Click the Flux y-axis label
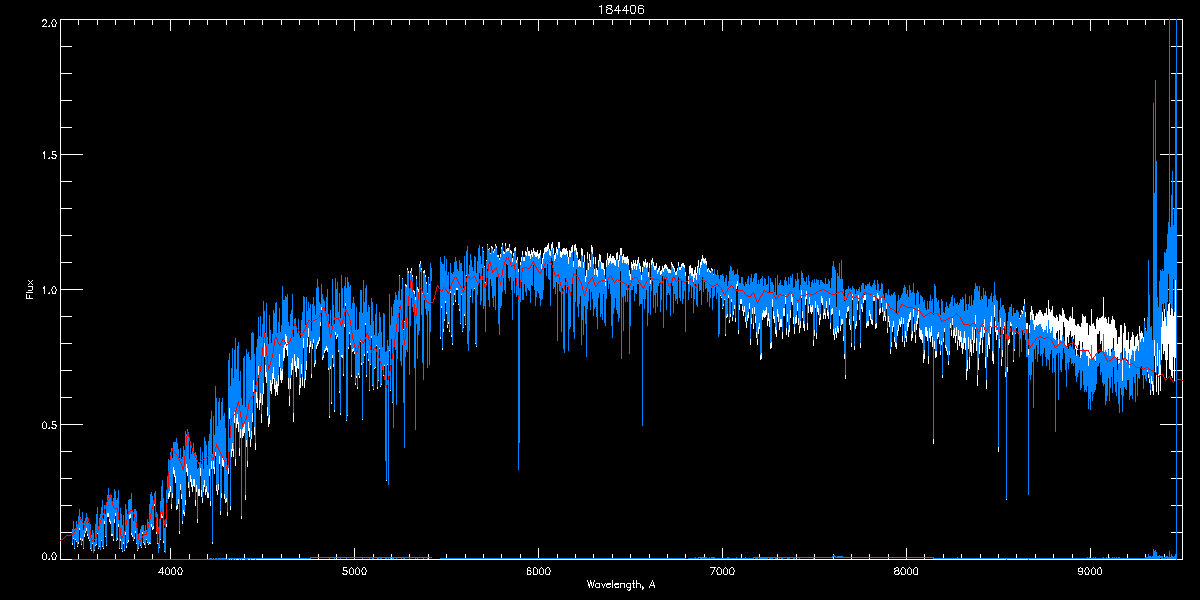Screen dimensions: 1200x600 [30, 290]
